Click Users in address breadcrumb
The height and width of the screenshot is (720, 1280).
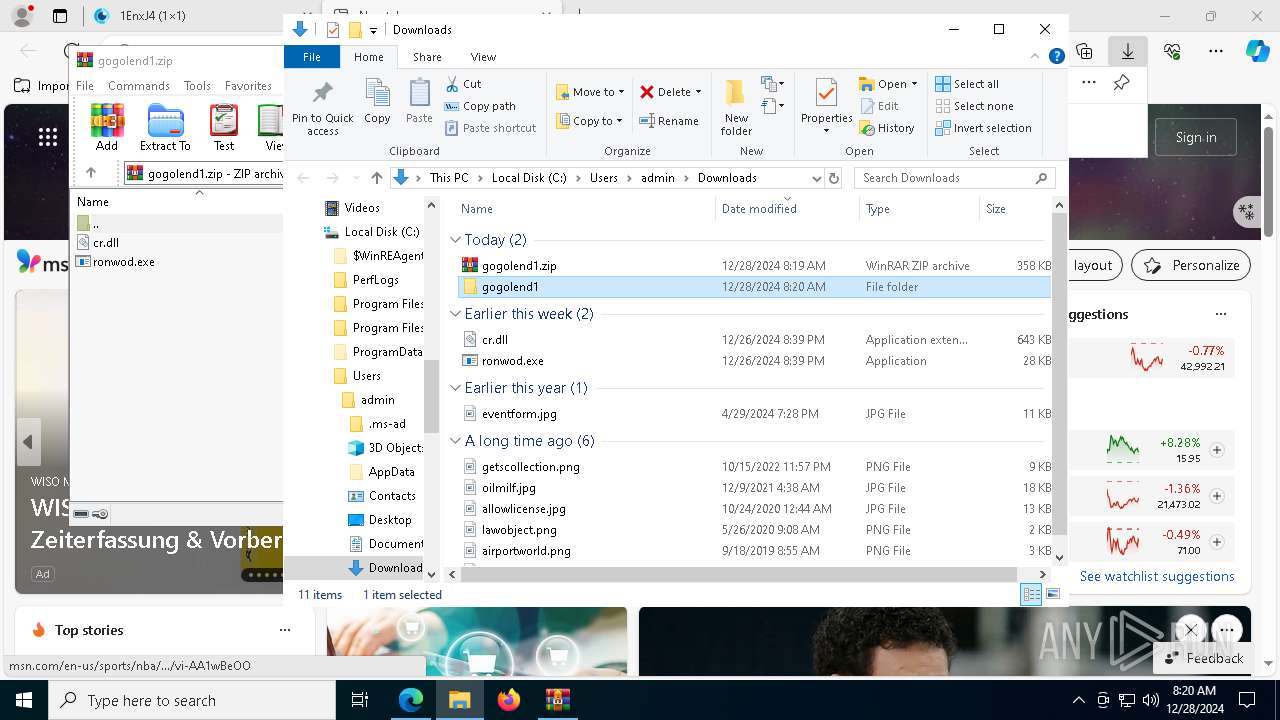[603, 178]
